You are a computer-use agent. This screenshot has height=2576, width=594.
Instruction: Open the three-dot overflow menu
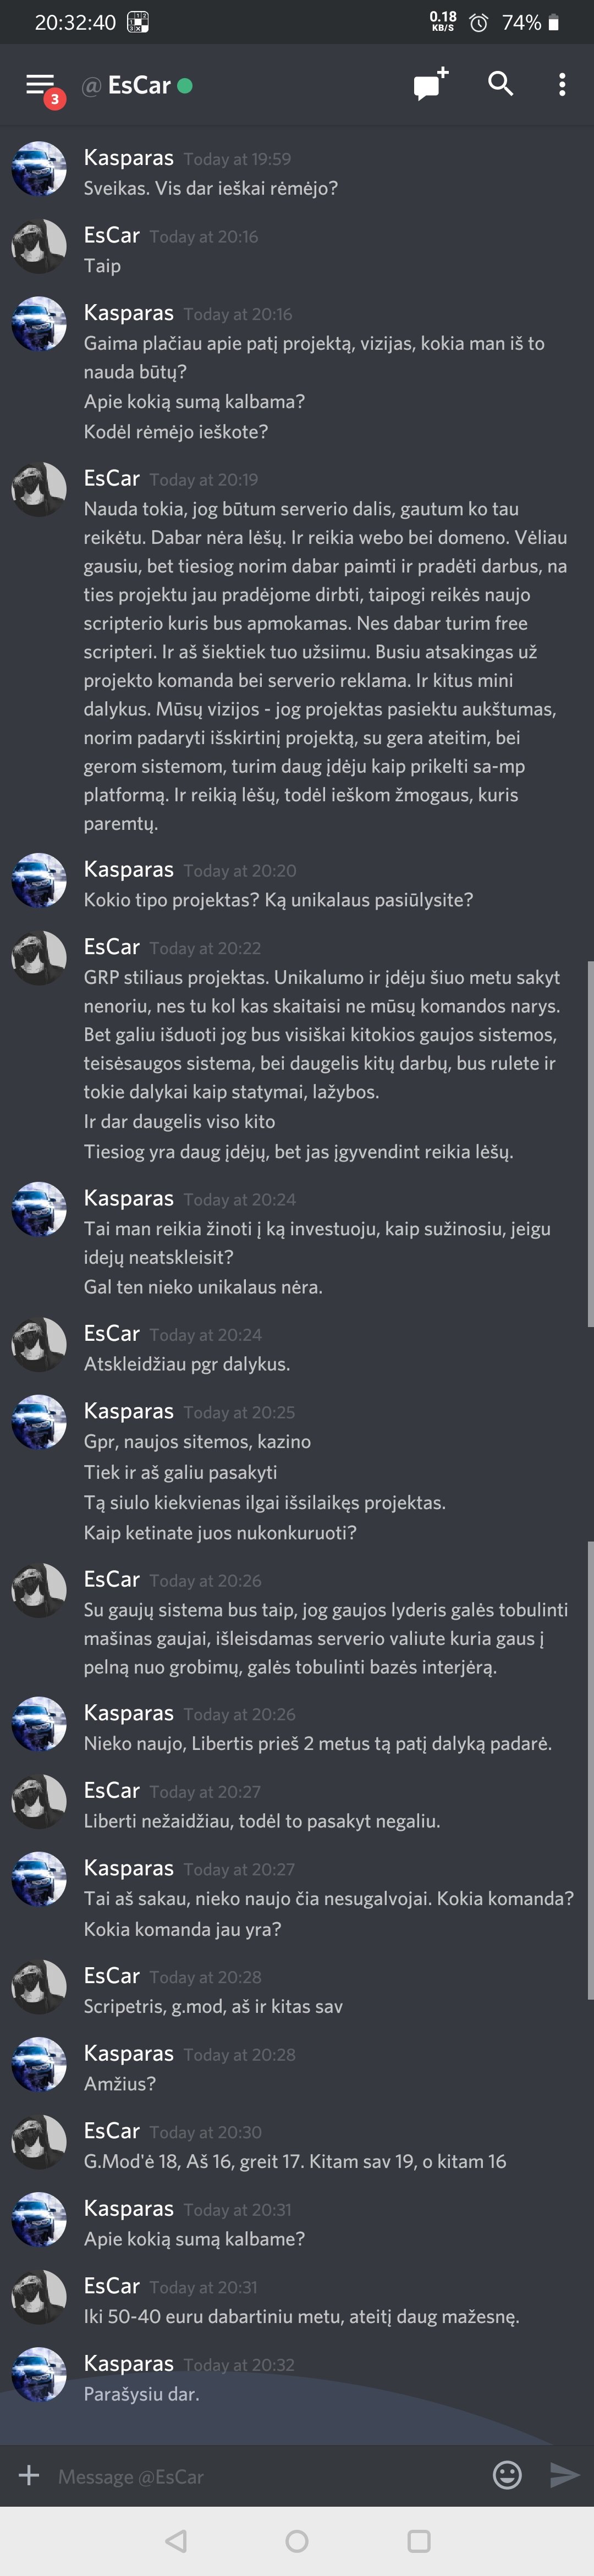point(562,85)
